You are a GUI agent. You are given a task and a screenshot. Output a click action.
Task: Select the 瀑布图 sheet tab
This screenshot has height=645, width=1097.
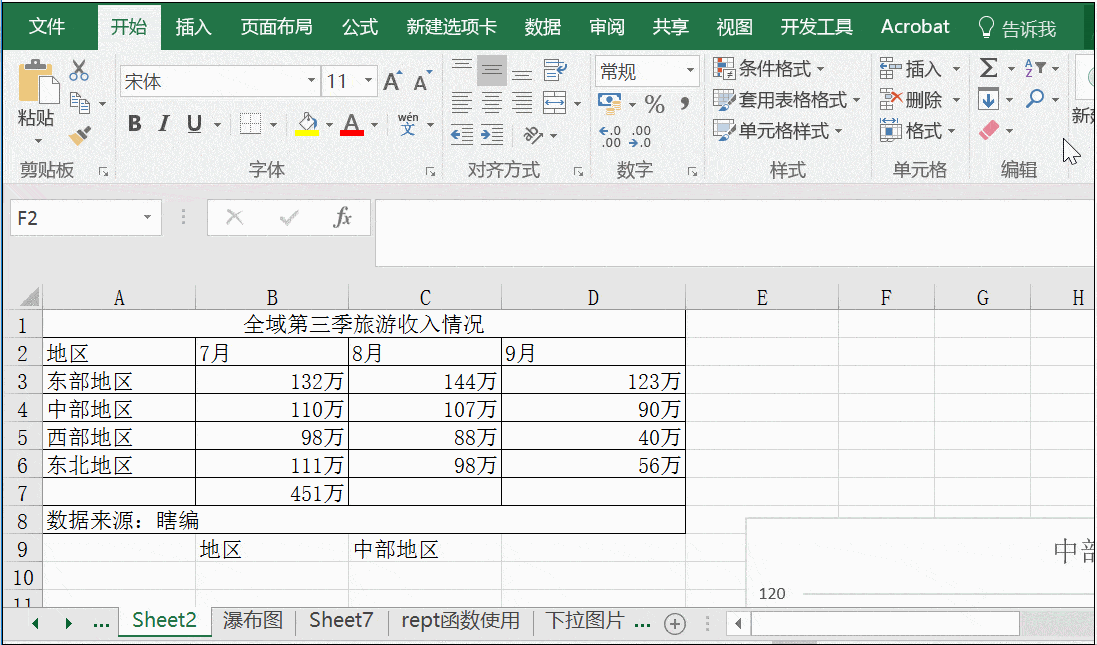coord(250,620)
